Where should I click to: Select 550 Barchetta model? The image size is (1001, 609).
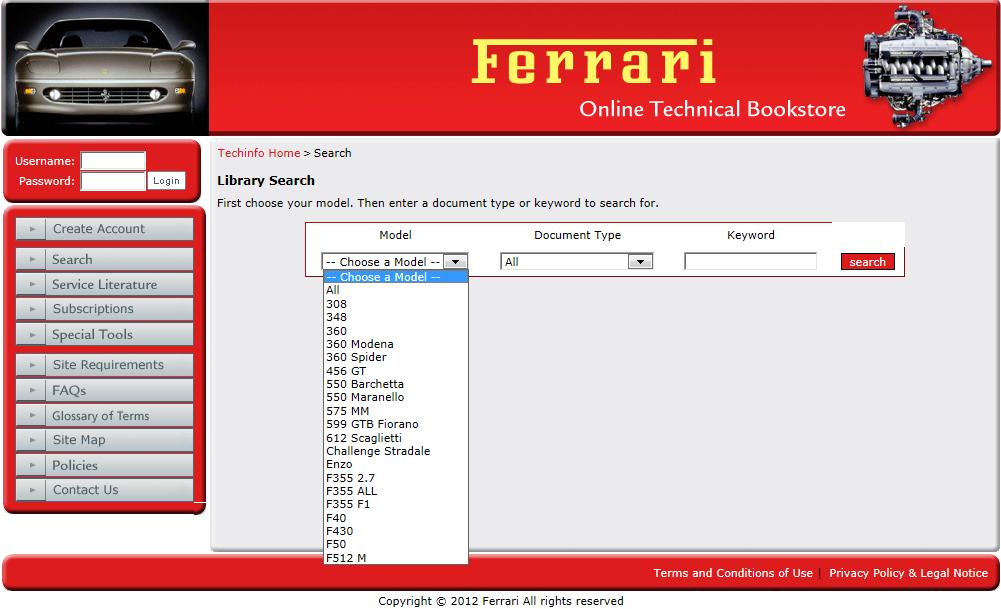[x=396, y=384]
